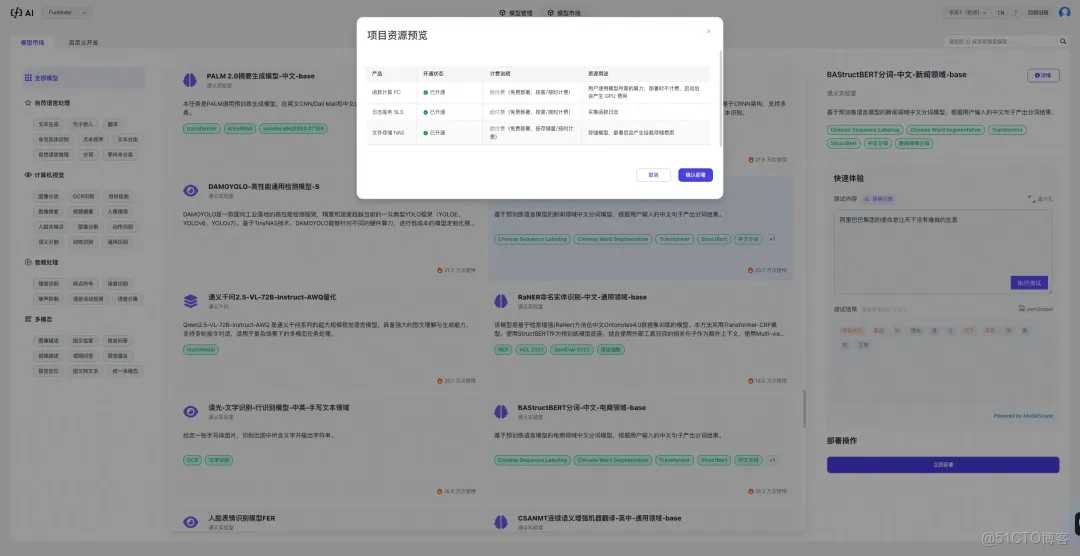Viewport: 1080px width, 556px height.
Task: Click the 文件存储 NAS product cell
Action: [x=391, y=132]
